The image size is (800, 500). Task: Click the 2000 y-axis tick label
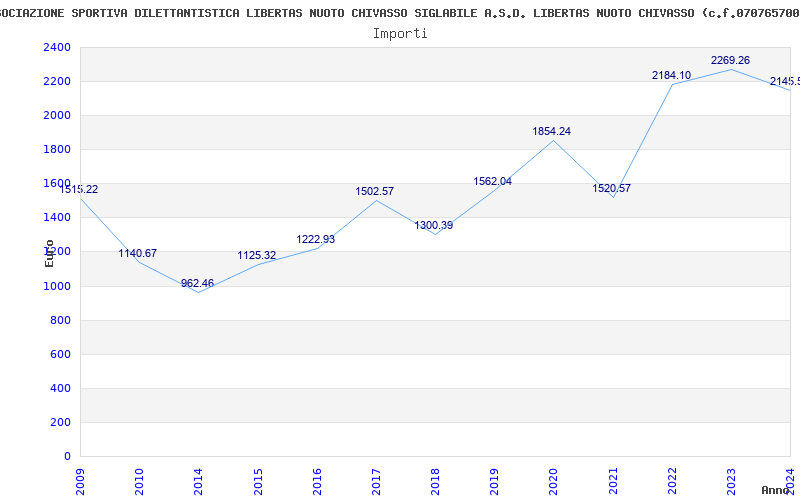[x=57, y=115]
